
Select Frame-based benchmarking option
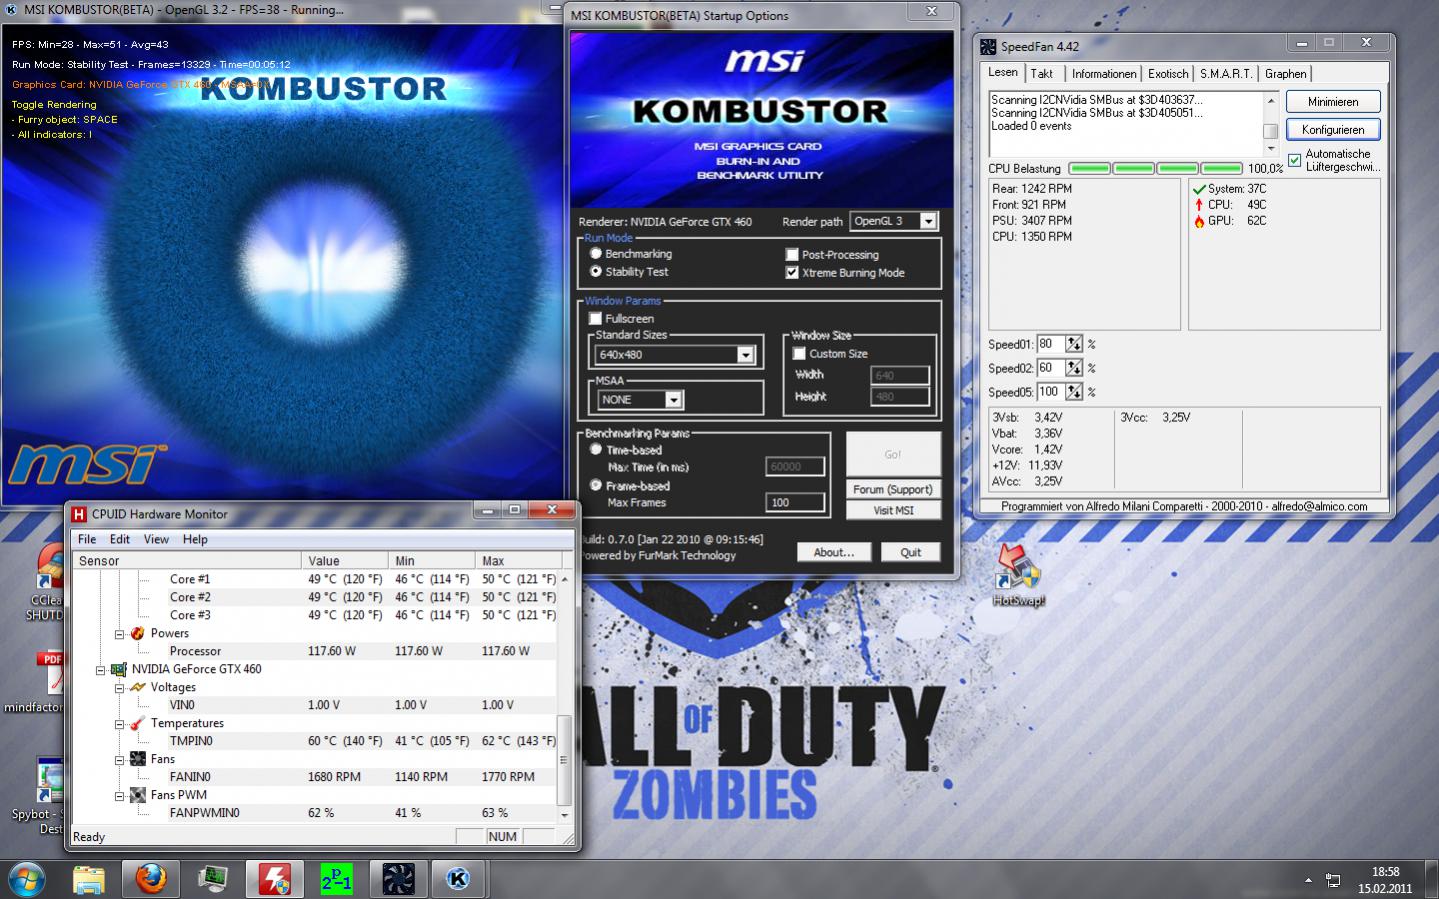click(x=596, y=485)
